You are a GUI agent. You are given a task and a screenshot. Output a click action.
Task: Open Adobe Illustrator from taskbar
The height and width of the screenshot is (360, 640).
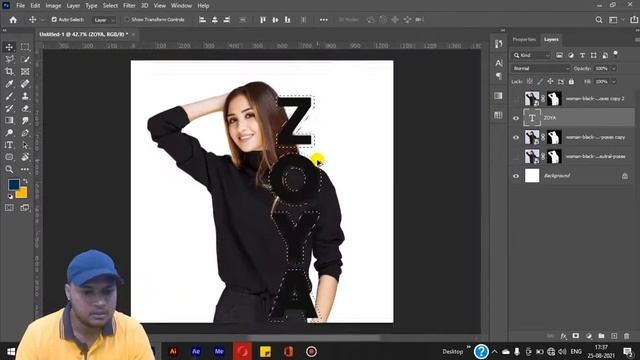click(x=173, y=351)
